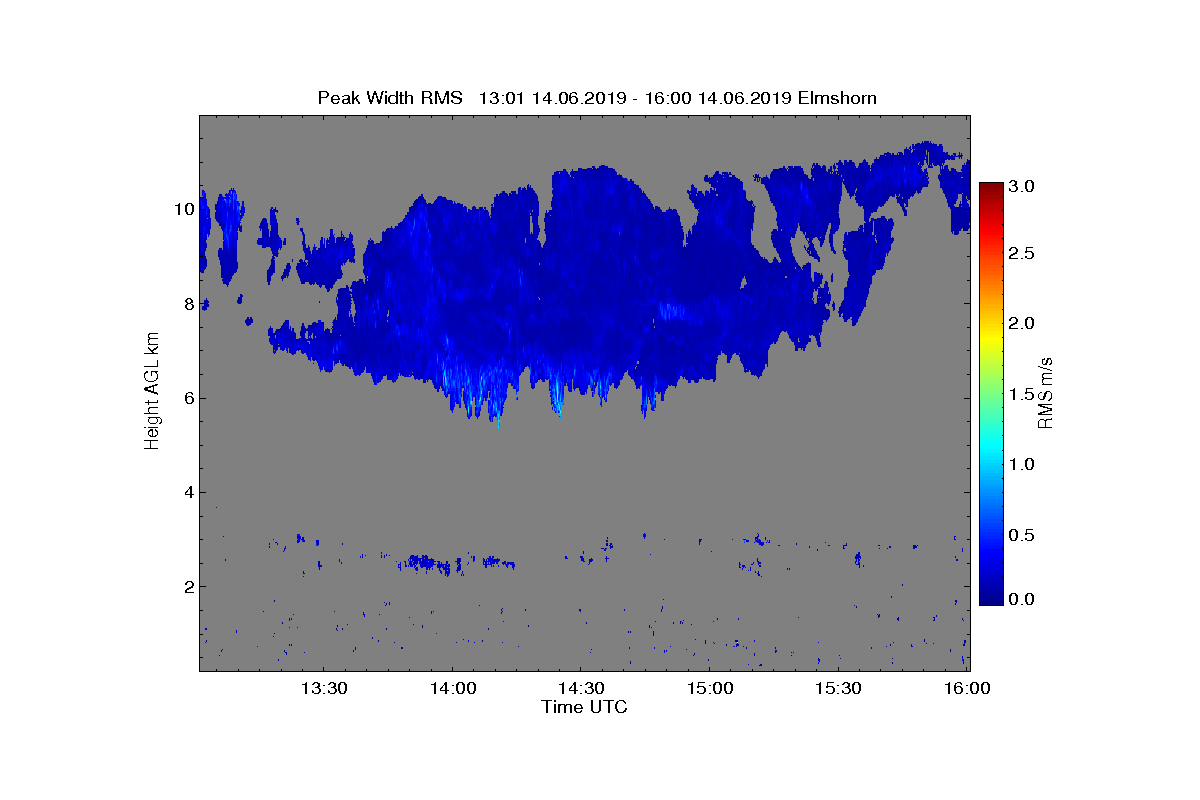Click the colorbar value "0.5"

[1022, 534]
